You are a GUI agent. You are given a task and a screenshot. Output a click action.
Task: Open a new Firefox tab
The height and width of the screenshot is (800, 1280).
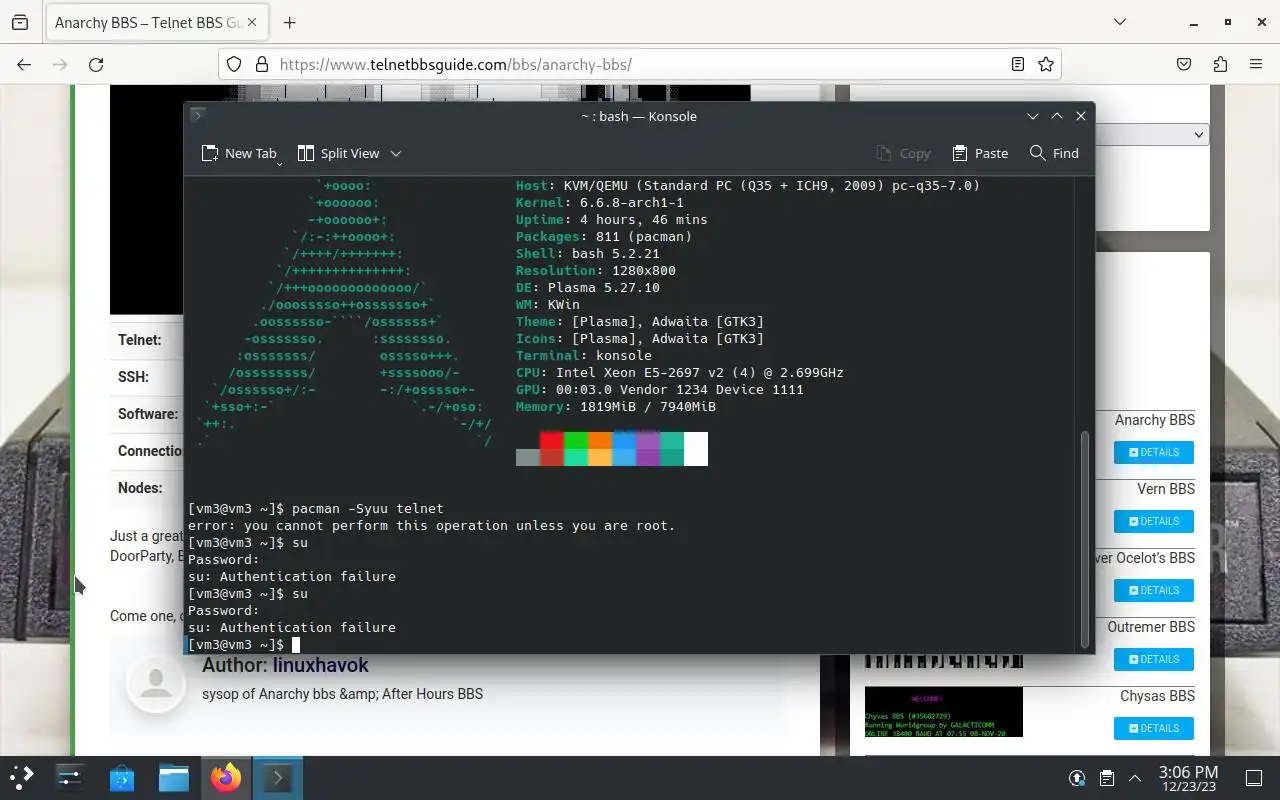(290, 22)
